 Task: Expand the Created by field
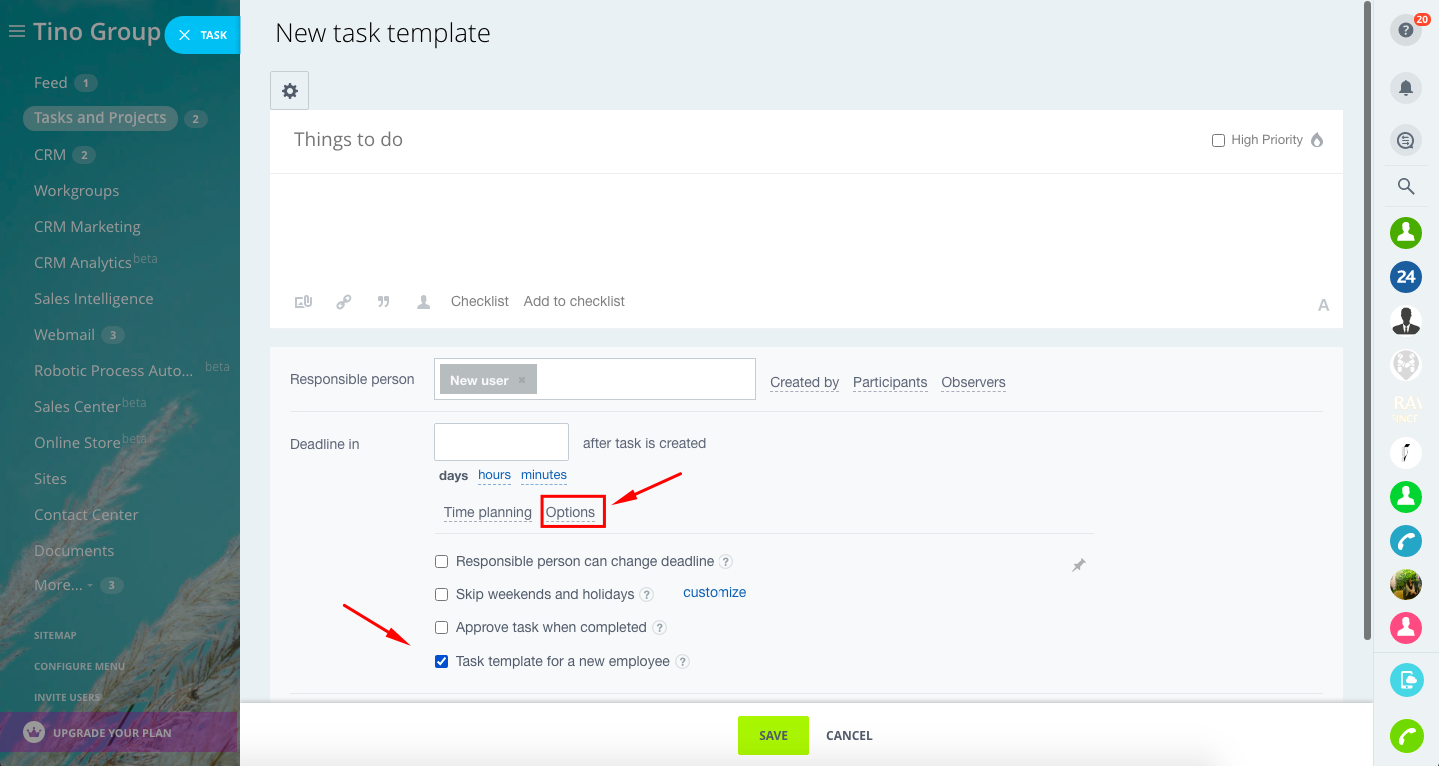point(804,382)
